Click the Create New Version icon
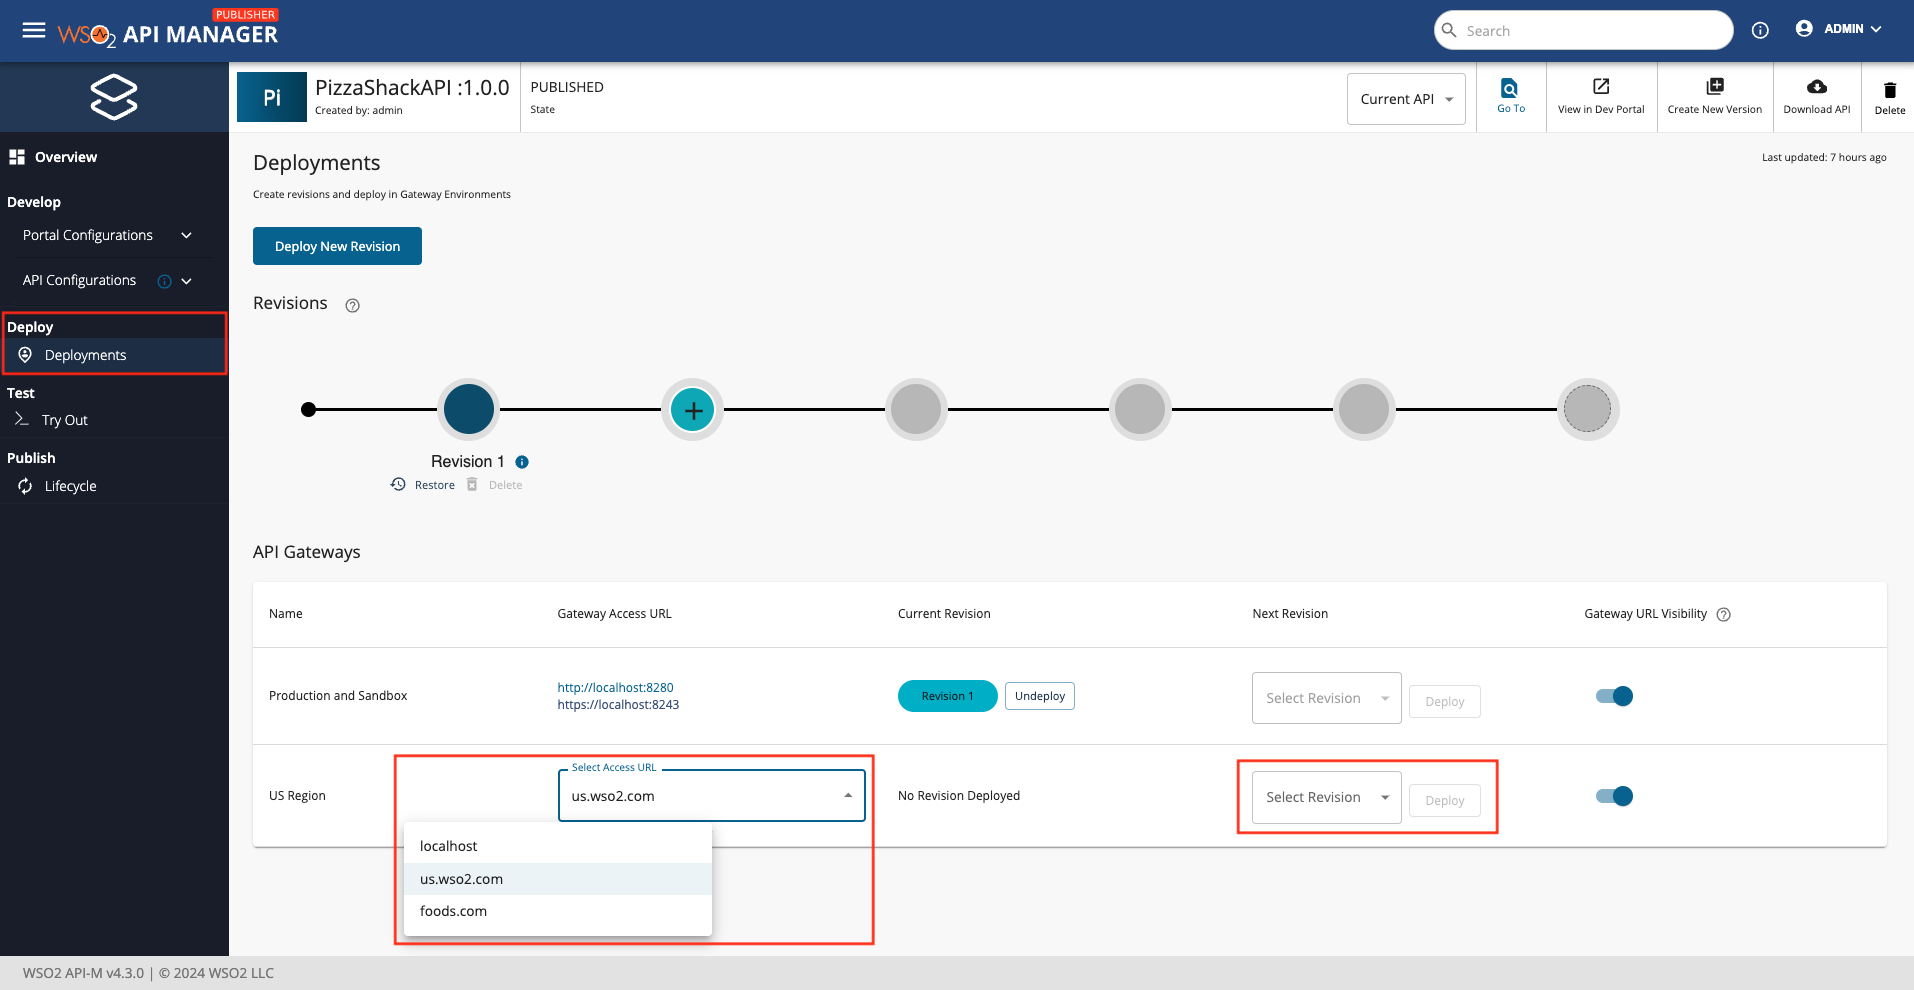 1714,96
